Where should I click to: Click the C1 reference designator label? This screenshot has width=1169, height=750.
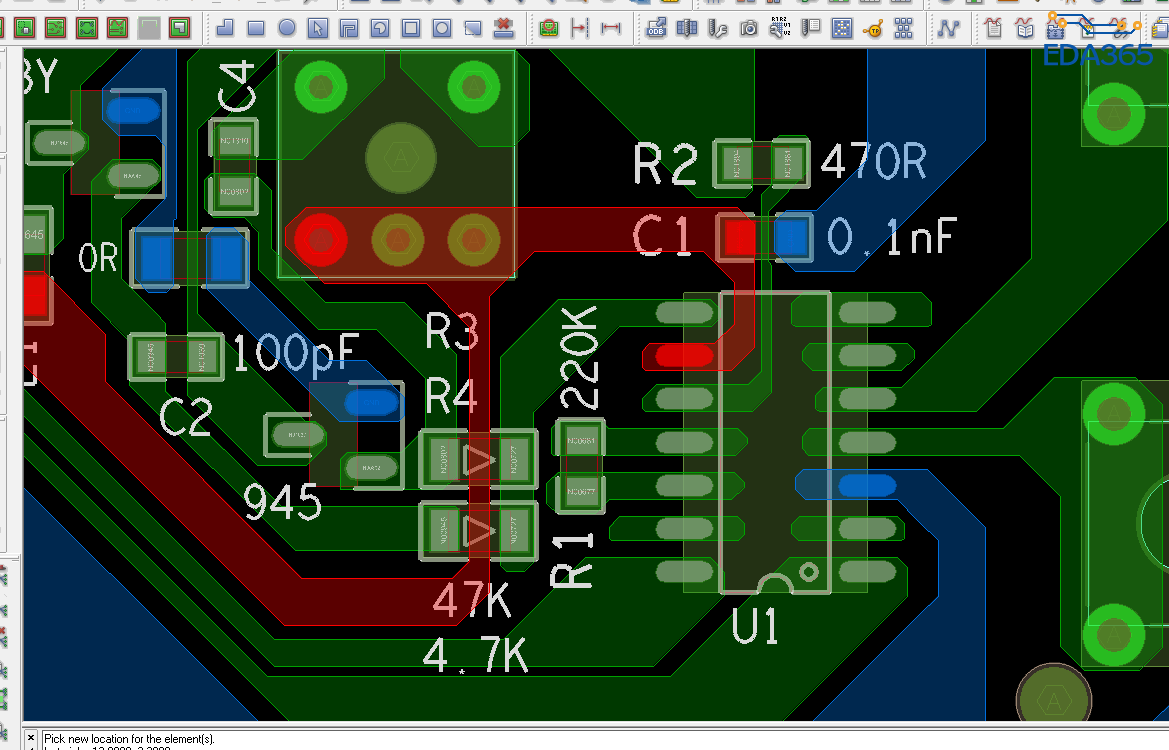click(x=663, y=235)
